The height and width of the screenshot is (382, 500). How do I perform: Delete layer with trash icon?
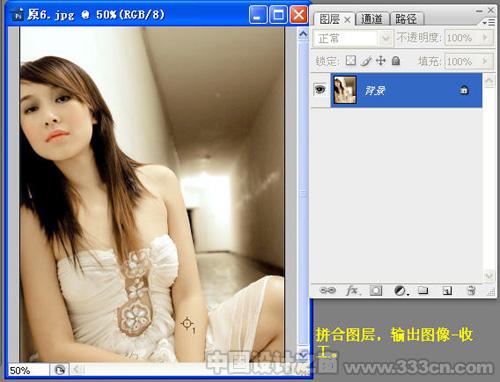pyautogui.click(x=471, y=290)
